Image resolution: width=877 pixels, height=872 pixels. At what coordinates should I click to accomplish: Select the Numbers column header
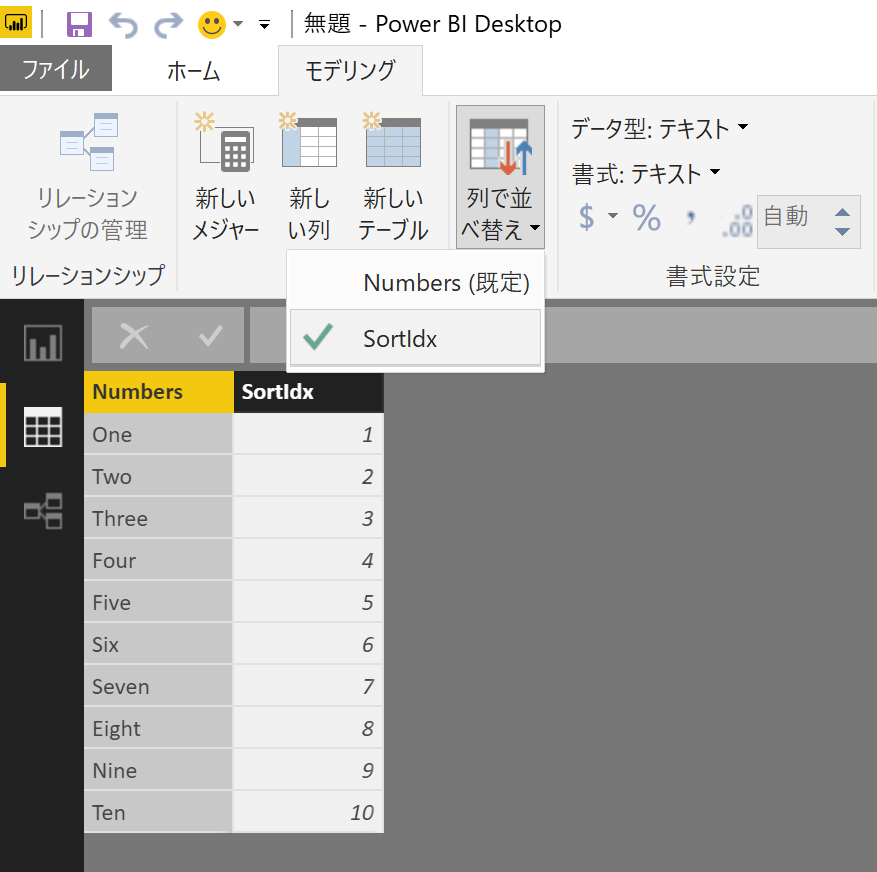(159, 392)
